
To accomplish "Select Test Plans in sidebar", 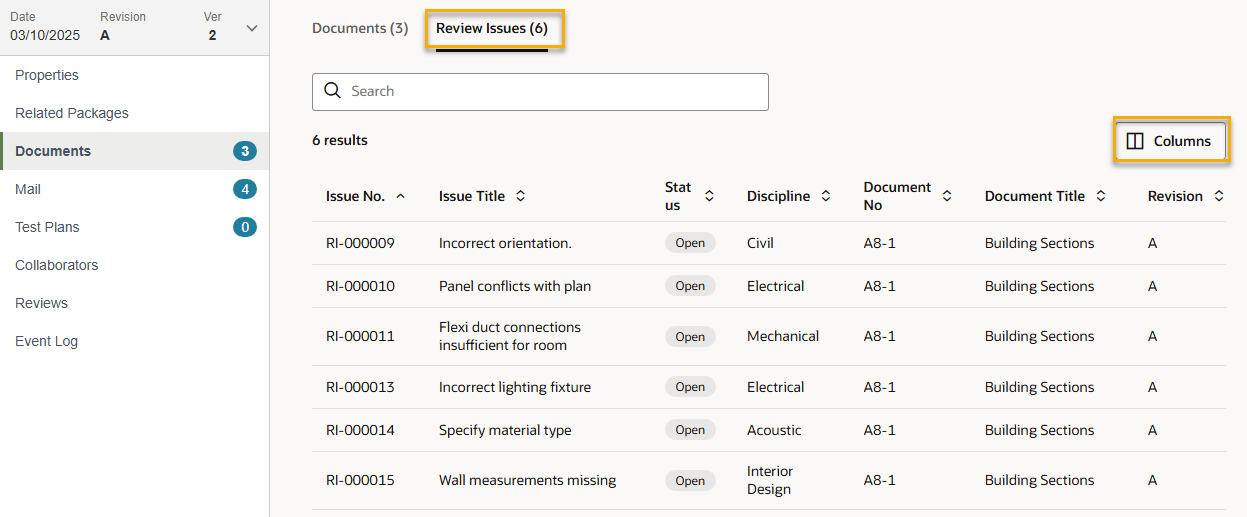I will 47,227.
